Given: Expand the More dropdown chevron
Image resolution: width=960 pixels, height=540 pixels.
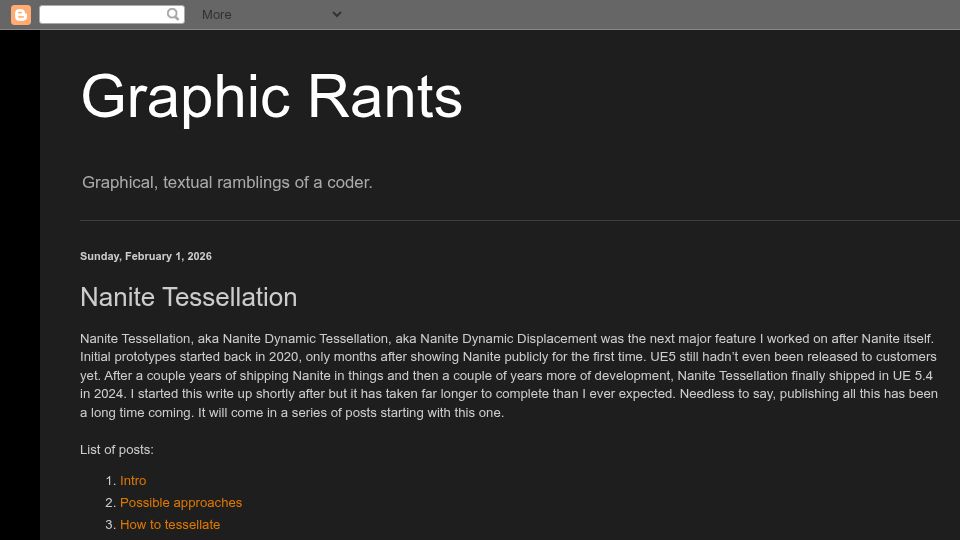Looking at the screenshot, I should [337, 14].
